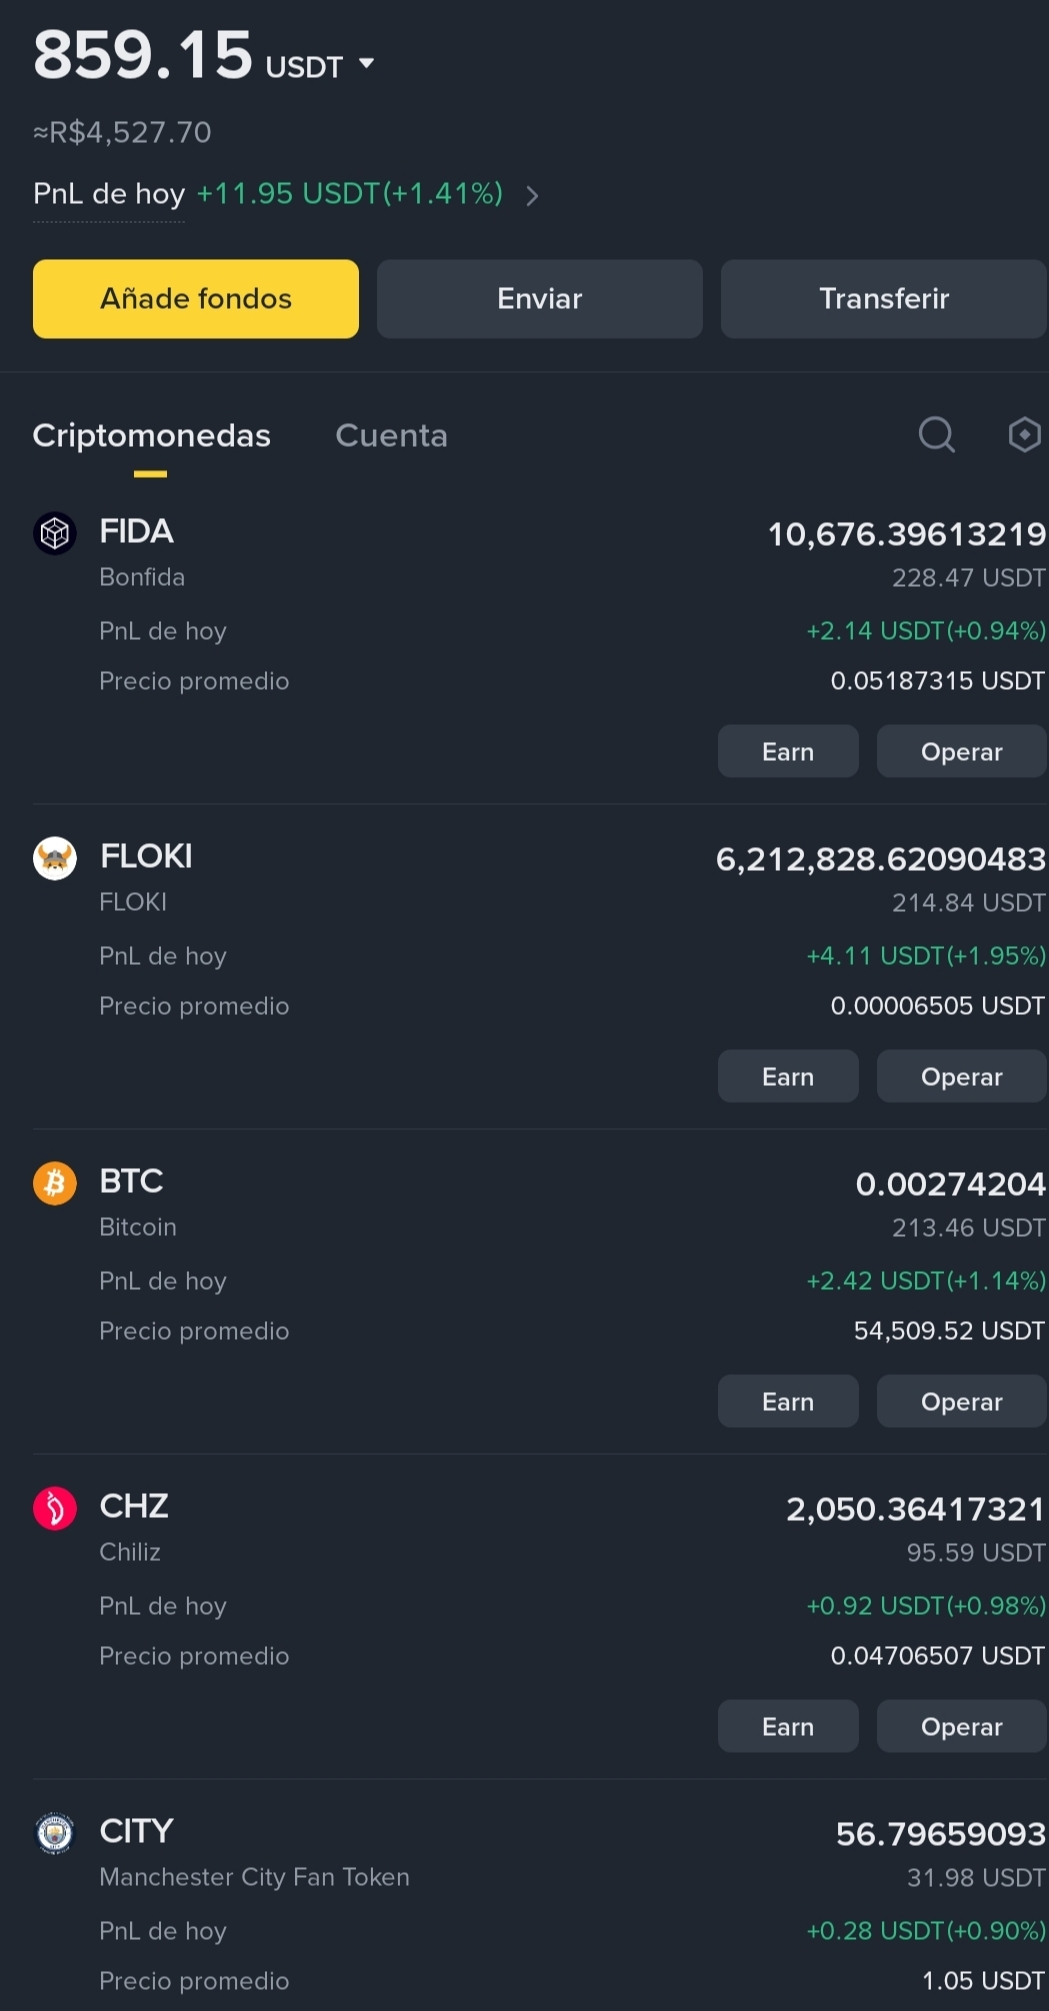Click the Enviar button

click(x=540, y=299)
